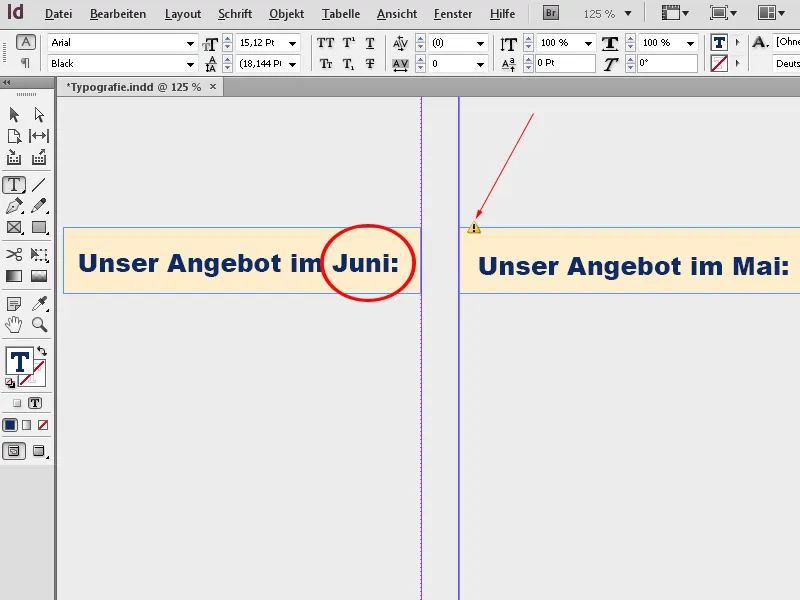This screenshot has width=800, height=600.
Task: Open the Datei menu
Action: pyautogui.click(x=58, y=14)
